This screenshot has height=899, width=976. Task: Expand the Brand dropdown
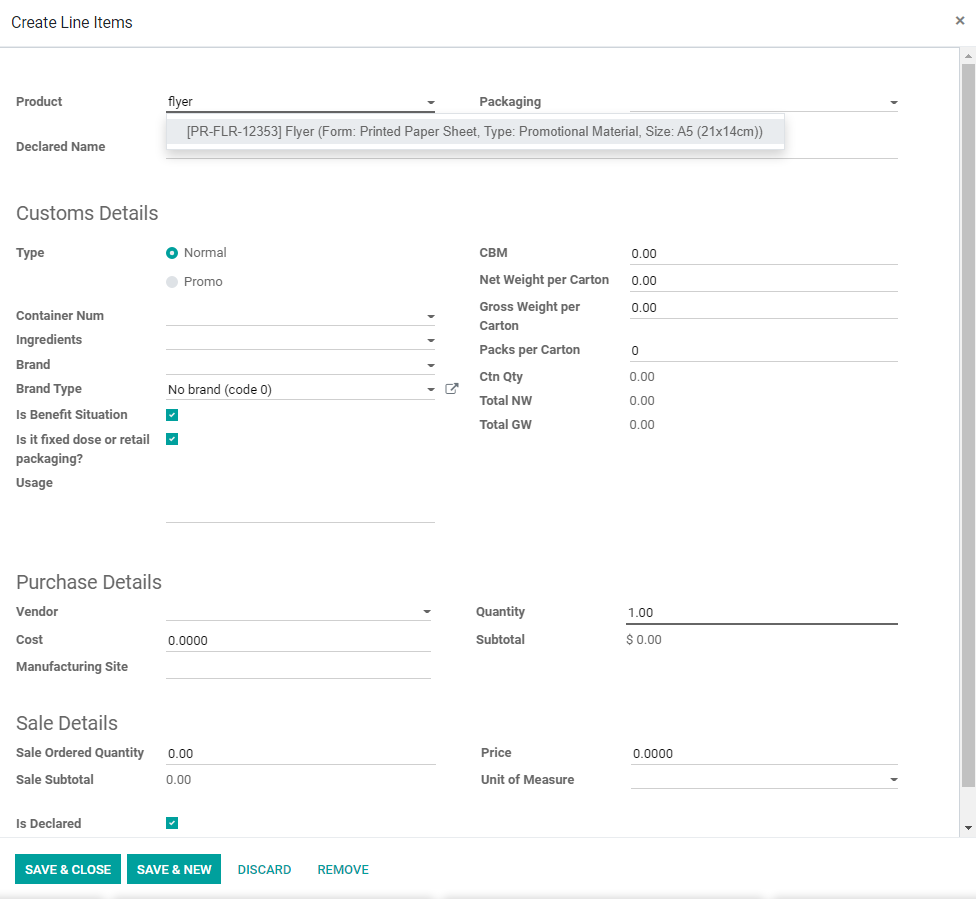430,365
